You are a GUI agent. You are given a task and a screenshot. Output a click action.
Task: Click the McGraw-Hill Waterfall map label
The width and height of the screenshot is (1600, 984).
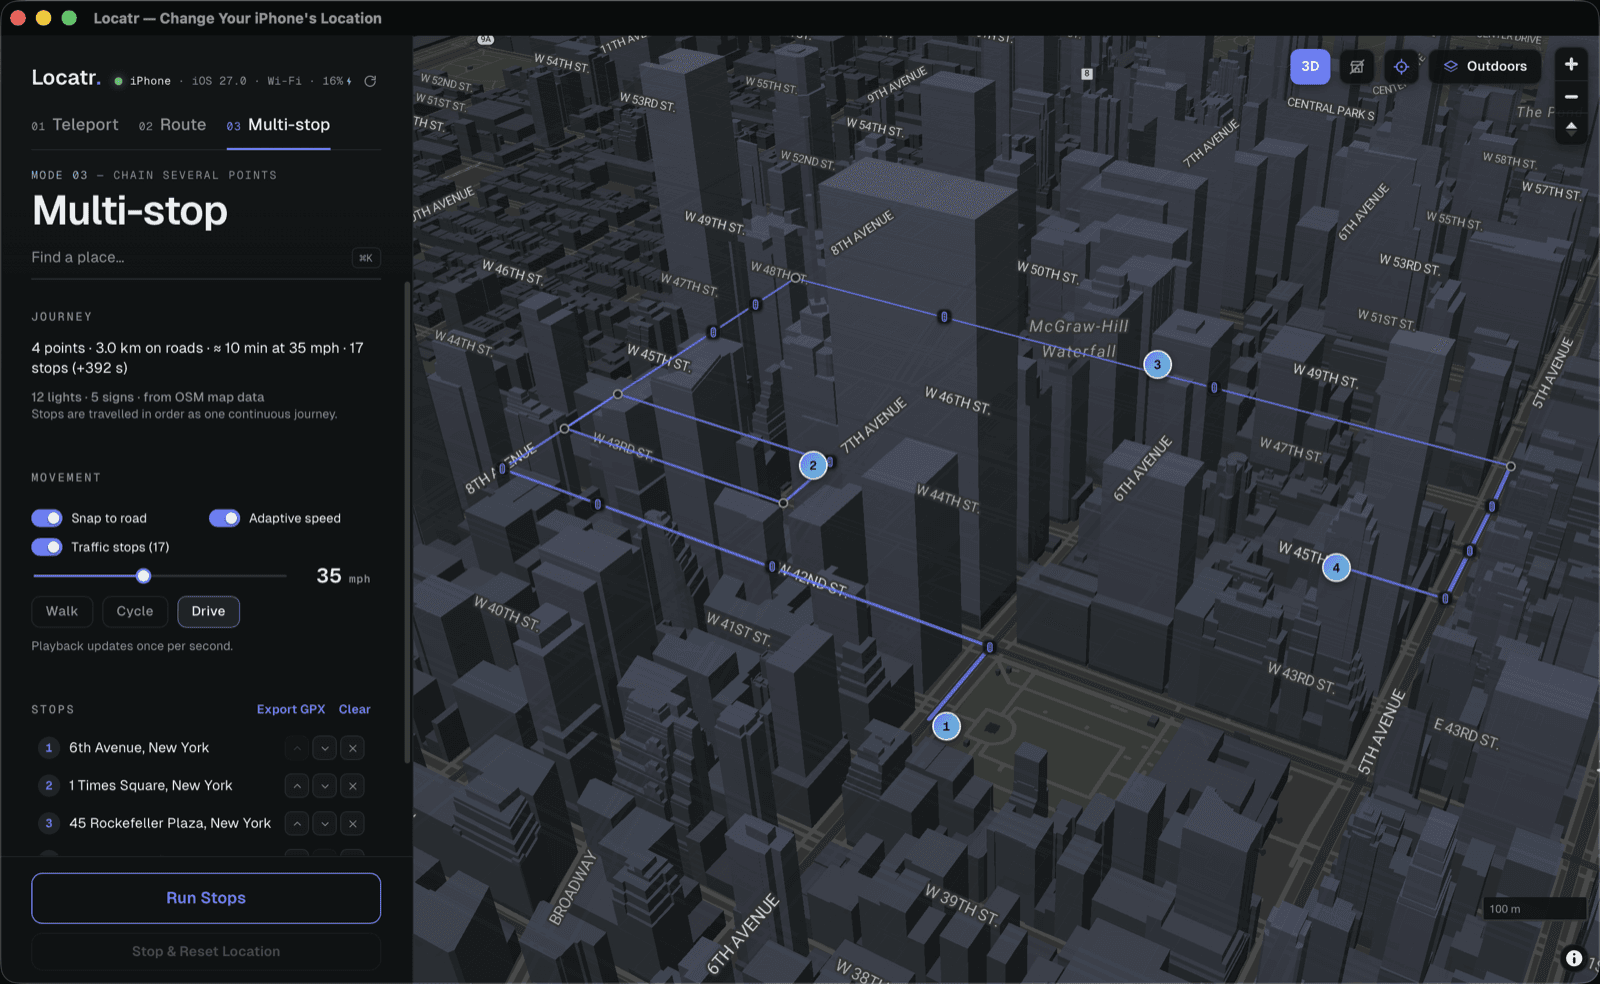(1079, 339)
